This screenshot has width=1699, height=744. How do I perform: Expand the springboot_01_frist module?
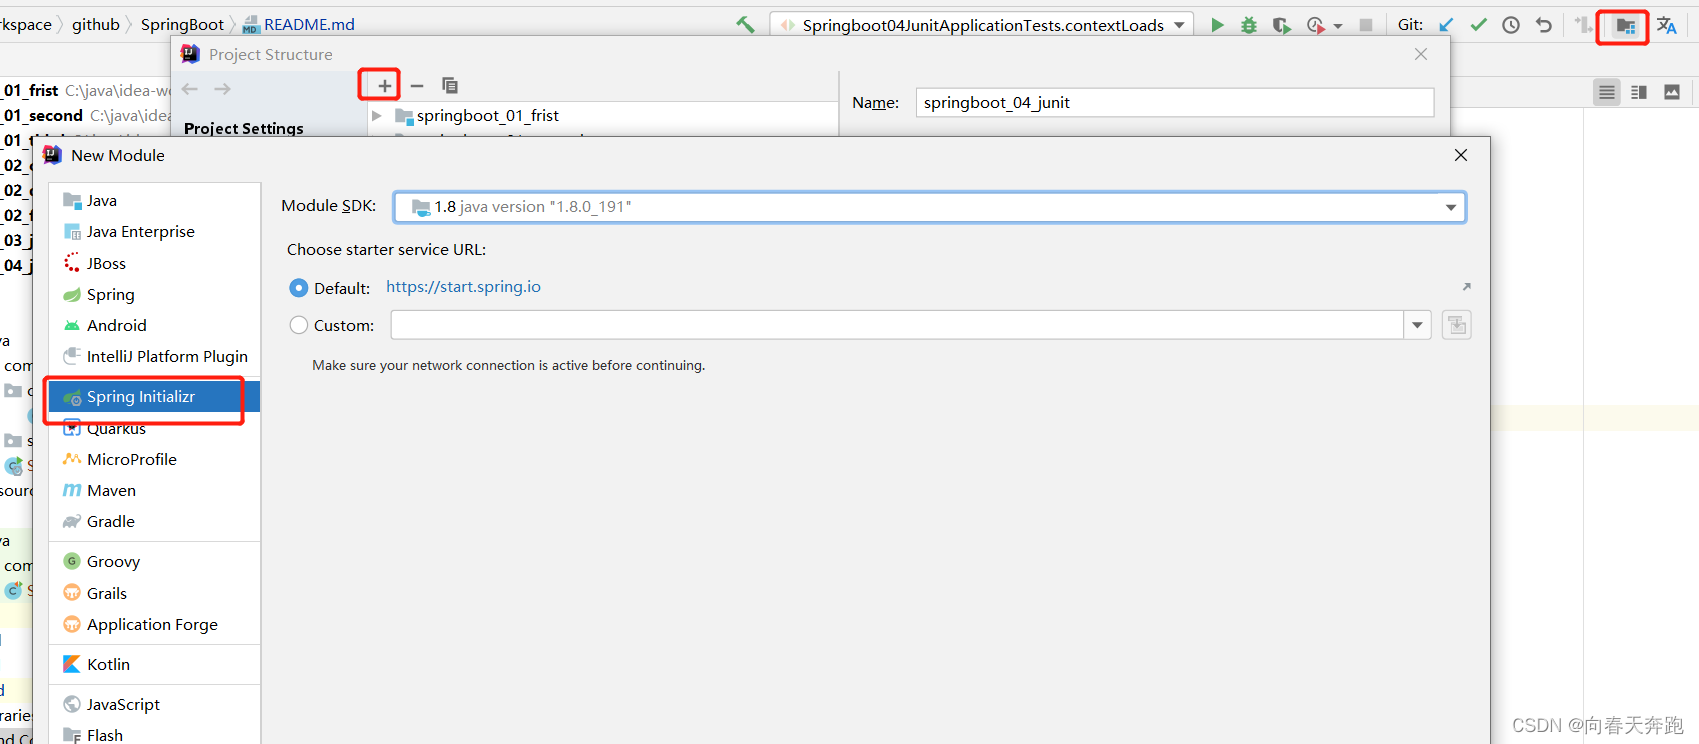click(x=377, y=116)
